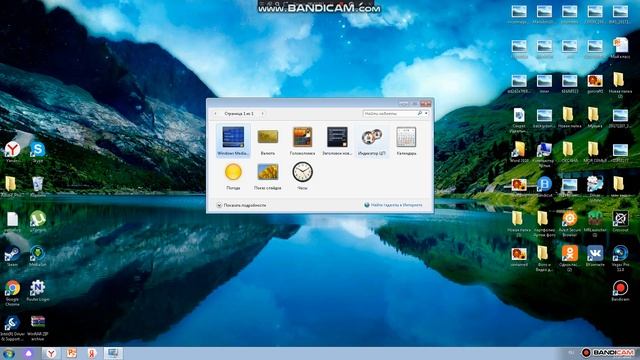This screenshot has height=360, width=640.
Task: Select the Часы clock gadget
Action: pos(302,176)
